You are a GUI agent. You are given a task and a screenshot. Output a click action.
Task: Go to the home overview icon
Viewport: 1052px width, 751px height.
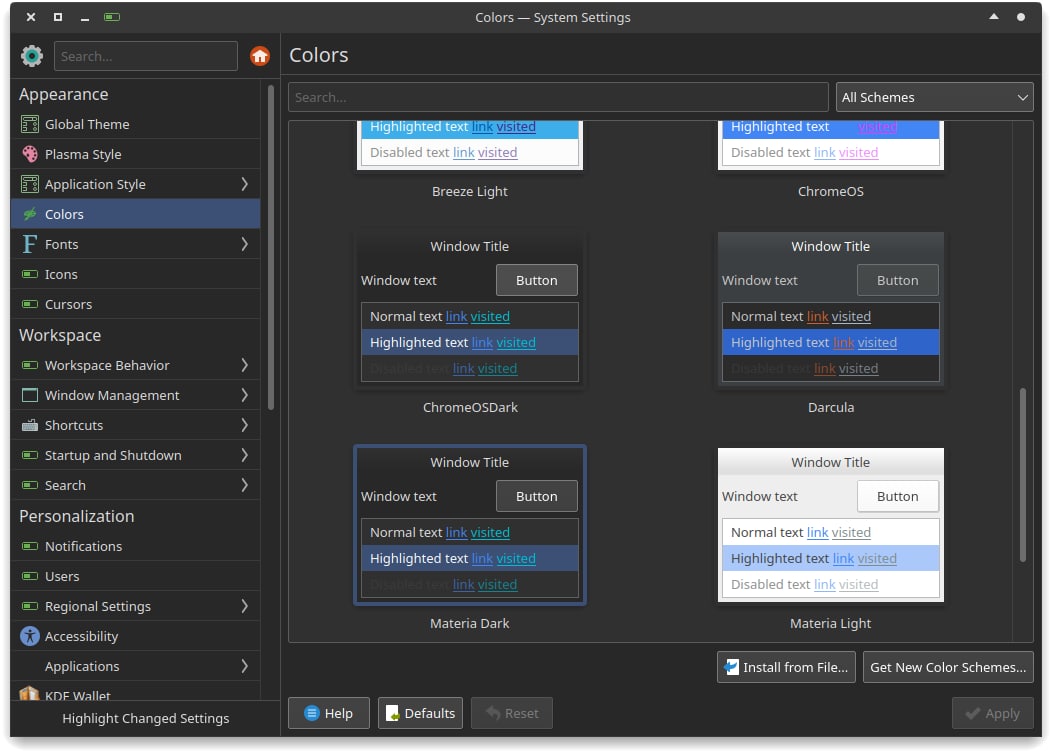pos(260,56)
